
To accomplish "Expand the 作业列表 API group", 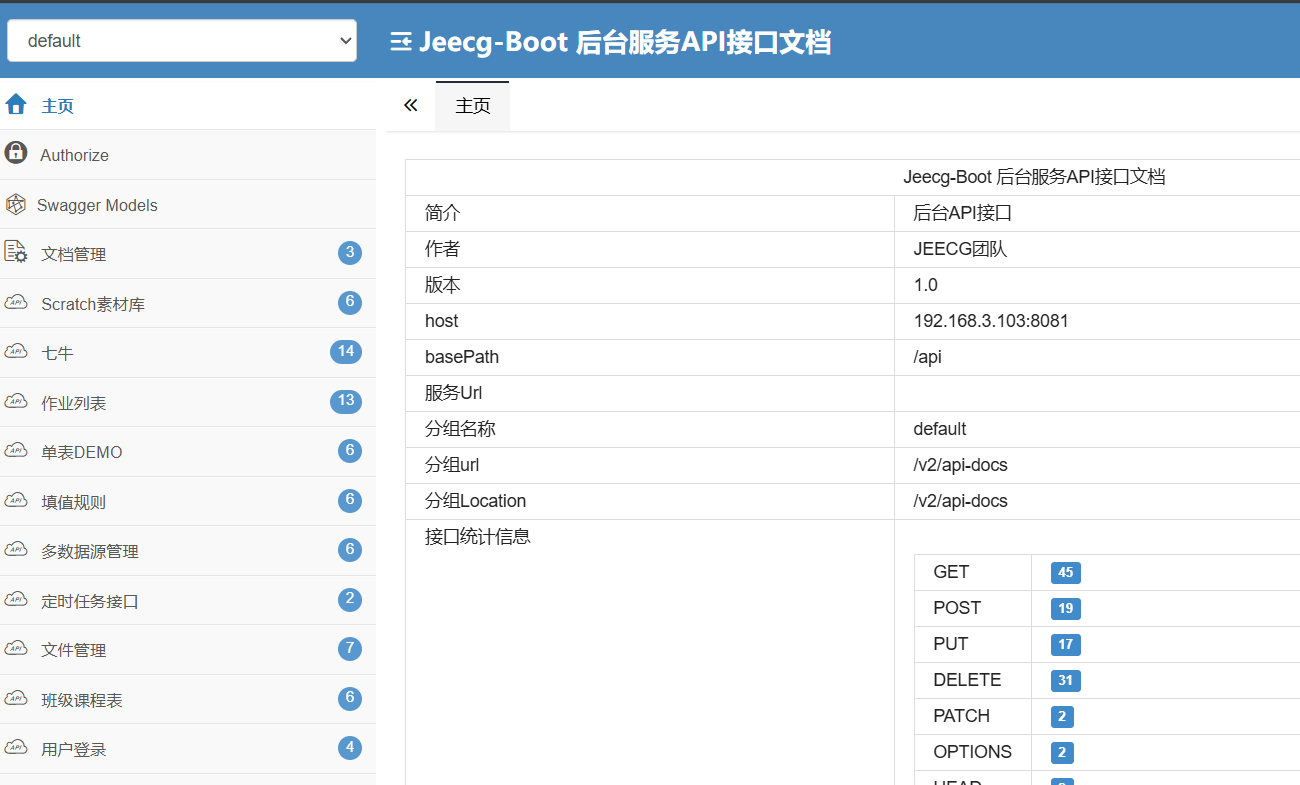I will (x=74, y=403).
